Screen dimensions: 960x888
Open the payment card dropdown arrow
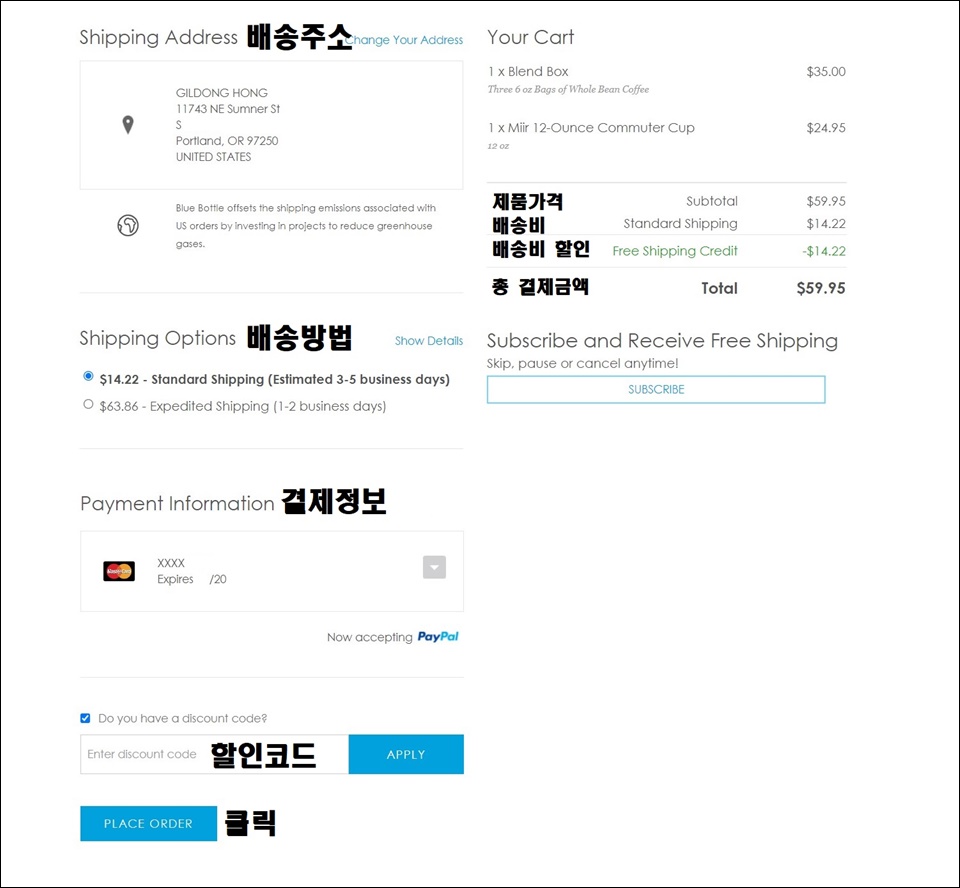[x=434, y=567]
